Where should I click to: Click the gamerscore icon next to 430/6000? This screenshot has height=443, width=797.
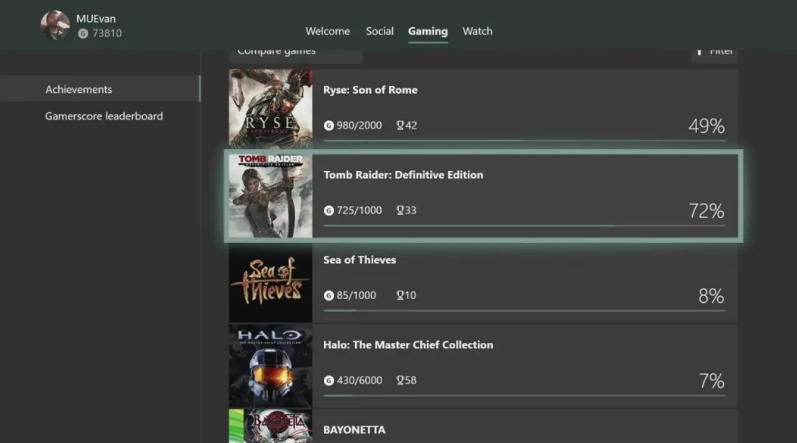(x=329, y=380)
